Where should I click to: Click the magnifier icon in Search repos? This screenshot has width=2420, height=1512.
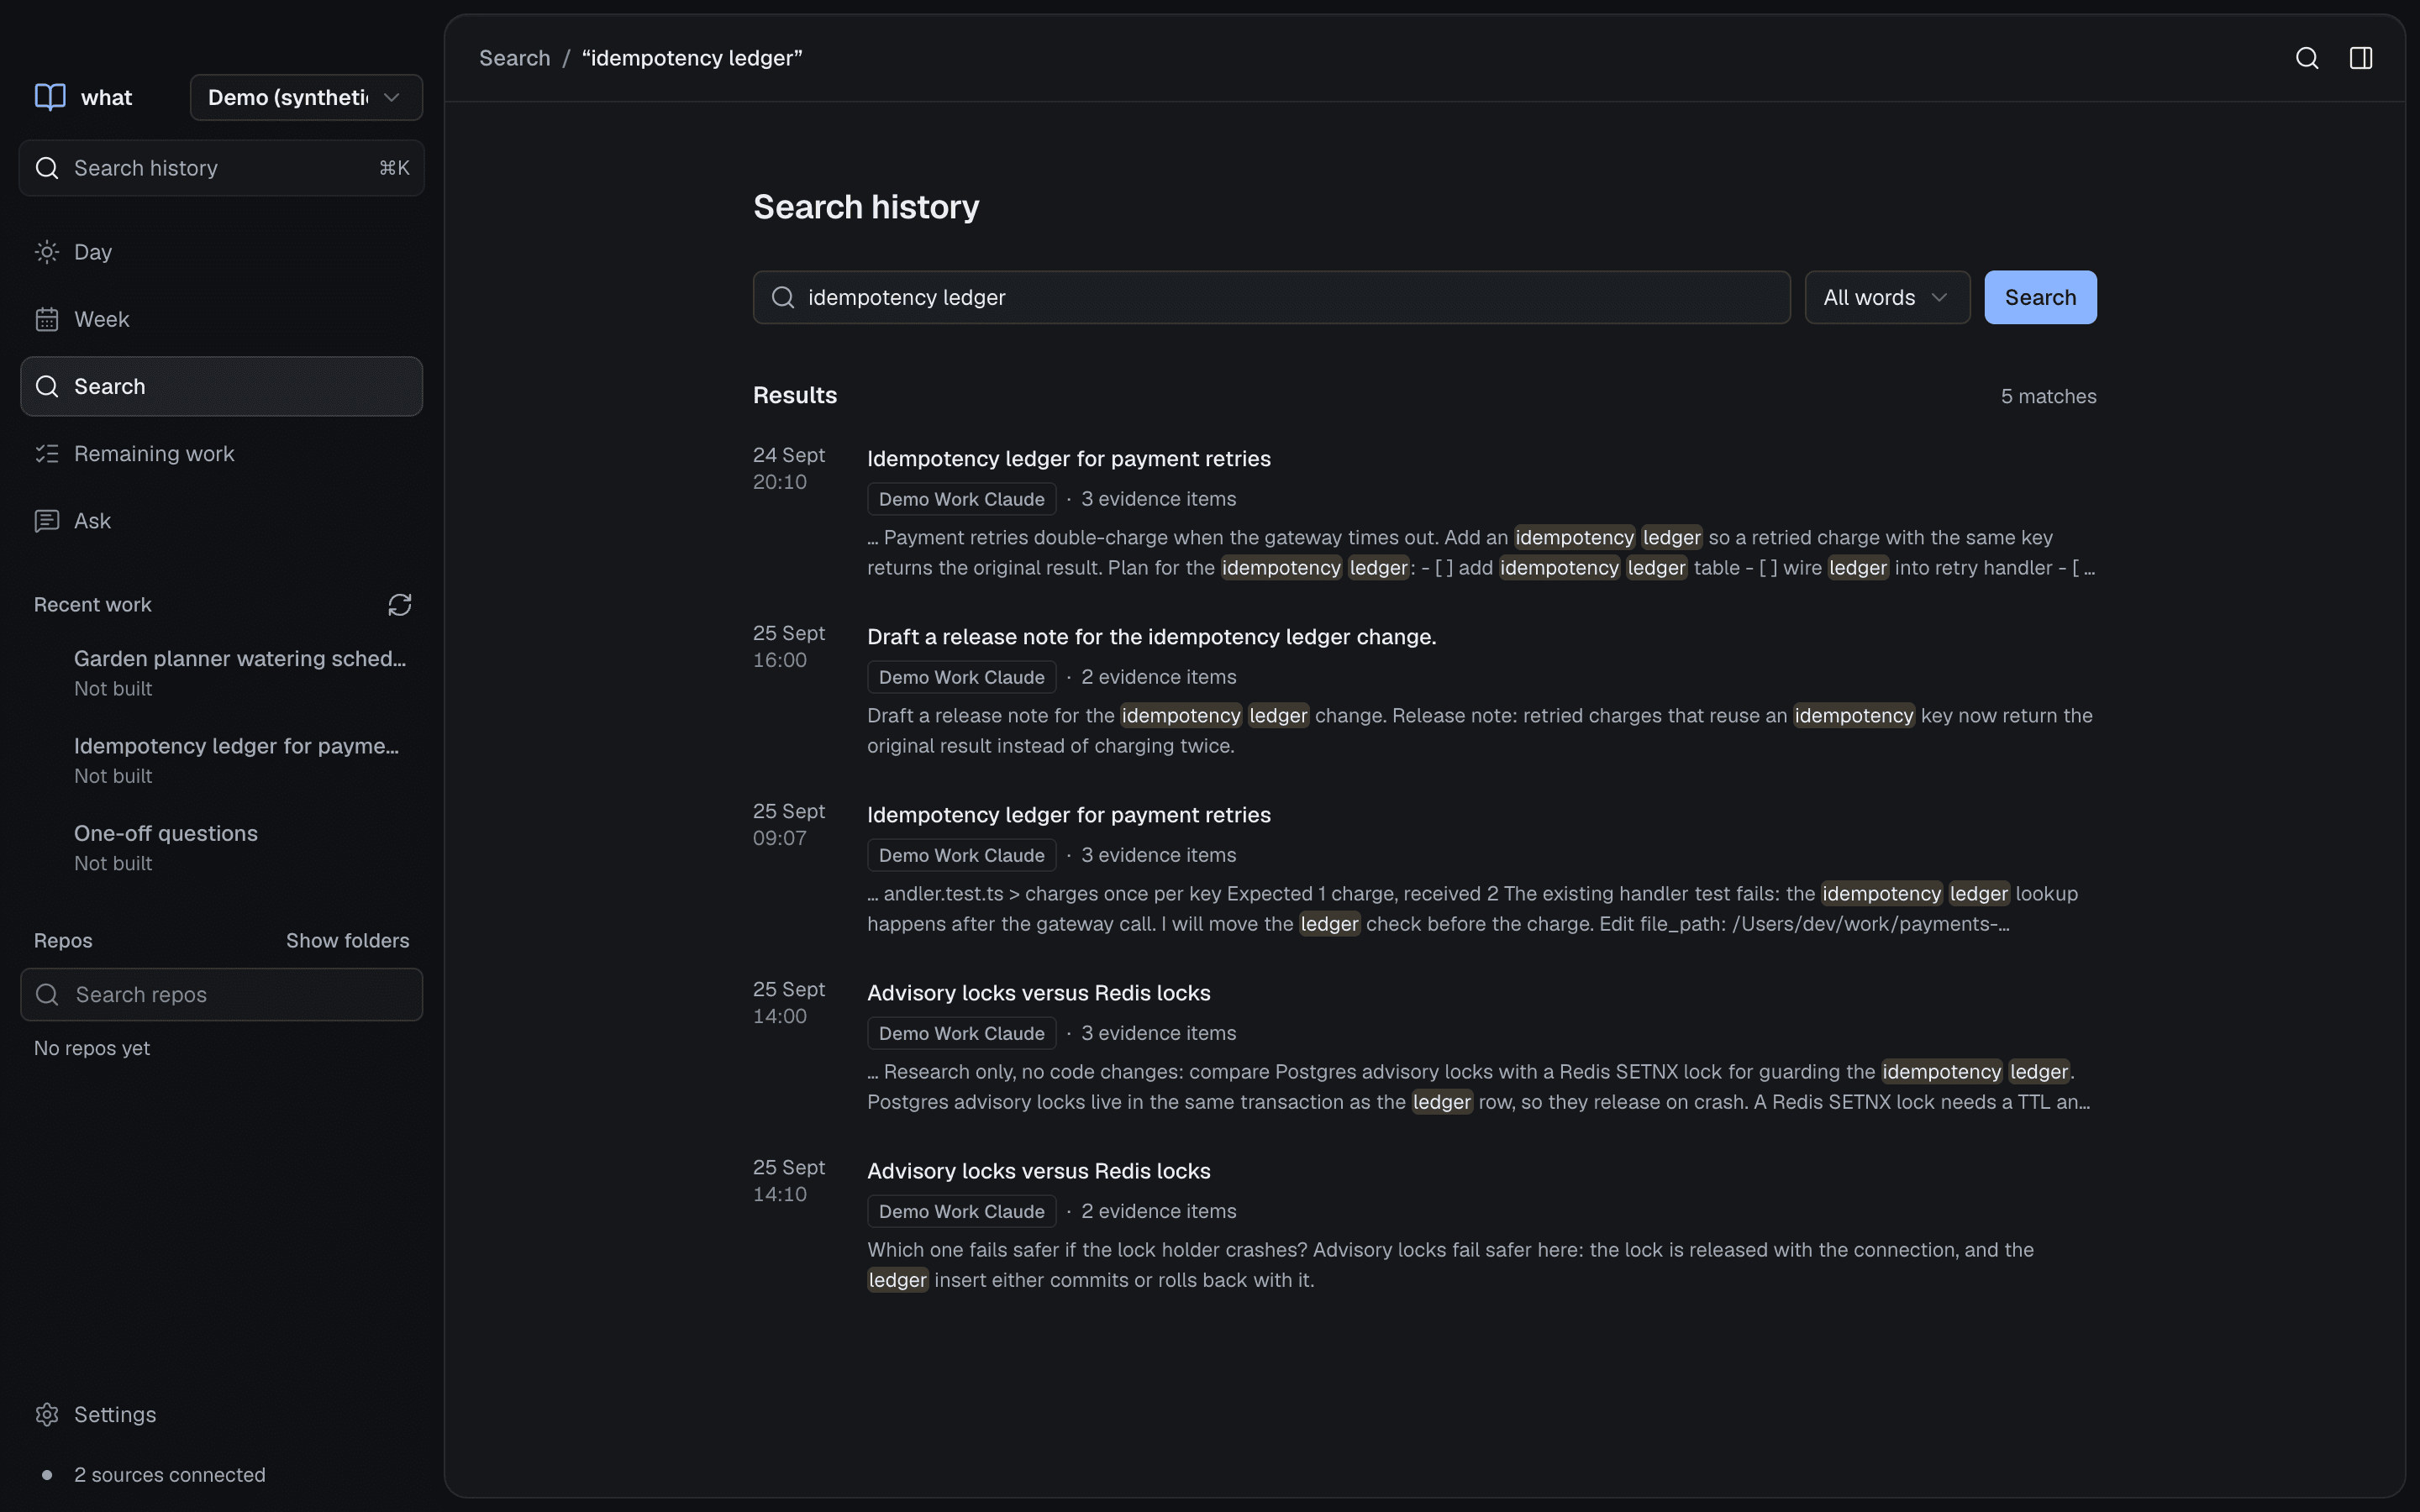click(x=47, y=995)
